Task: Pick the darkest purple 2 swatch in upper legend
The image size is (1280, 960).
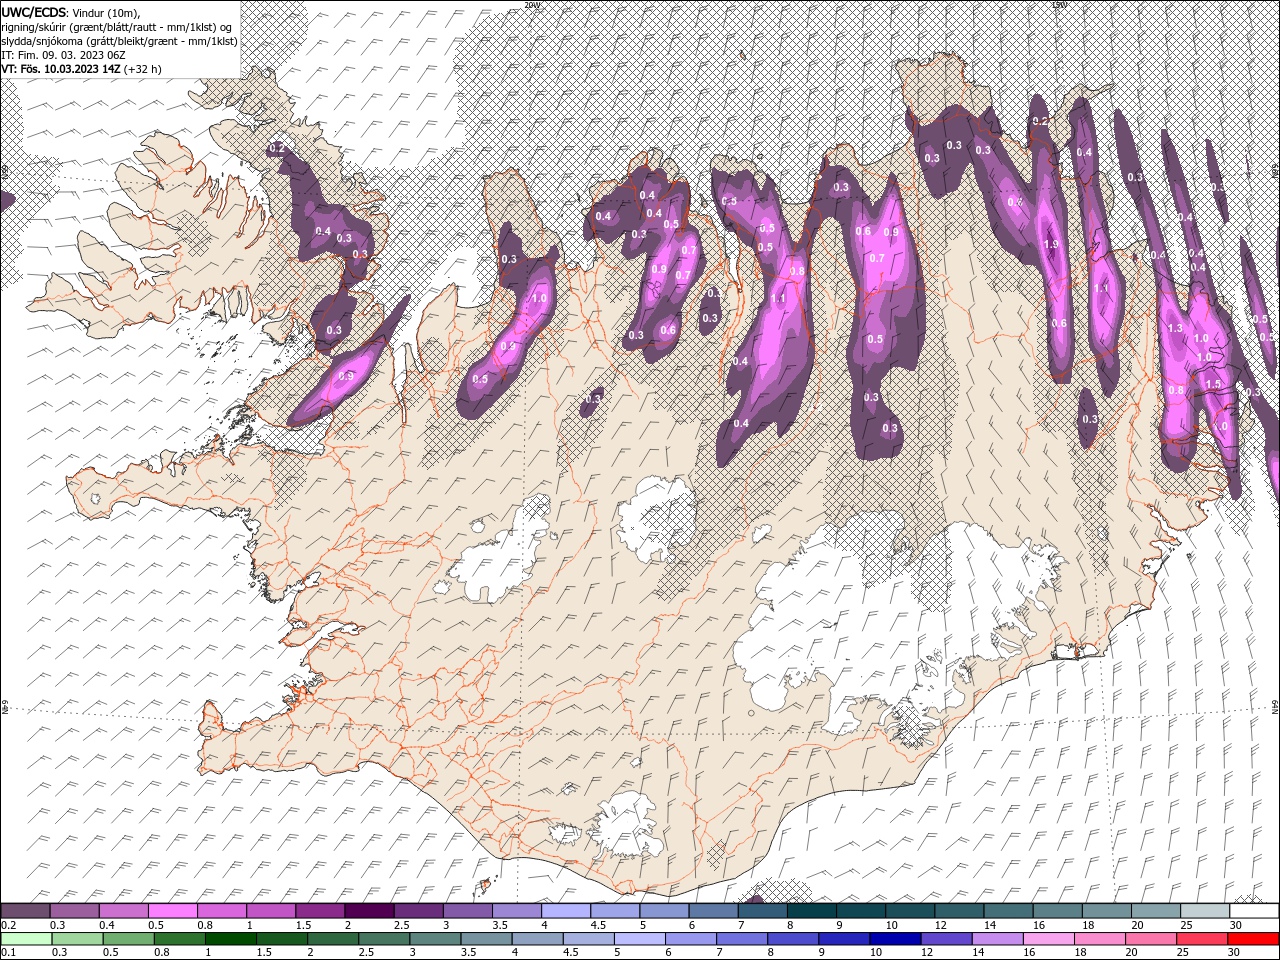Action: (x=368, y=911)
